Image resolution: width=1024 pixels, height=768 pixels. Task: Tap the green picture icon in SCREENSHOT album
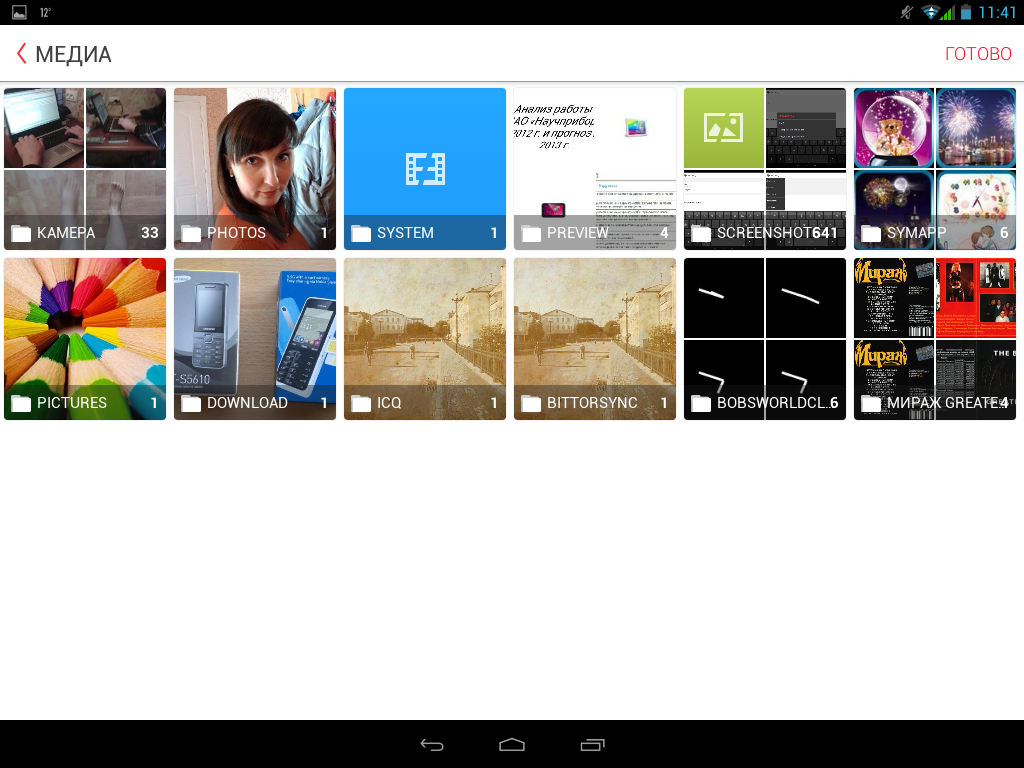click(724, 128)
